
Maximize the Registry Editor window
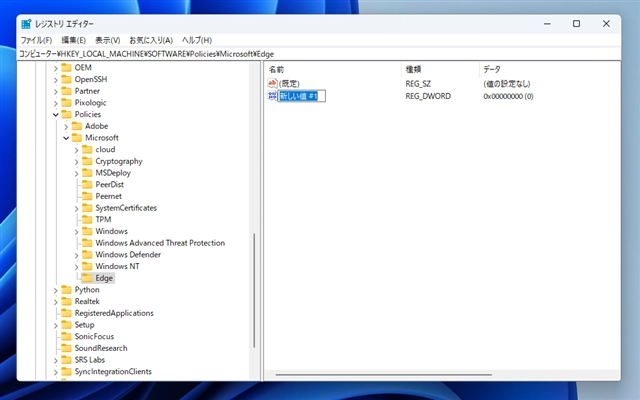pyautogui.click(x=576, y=24)
